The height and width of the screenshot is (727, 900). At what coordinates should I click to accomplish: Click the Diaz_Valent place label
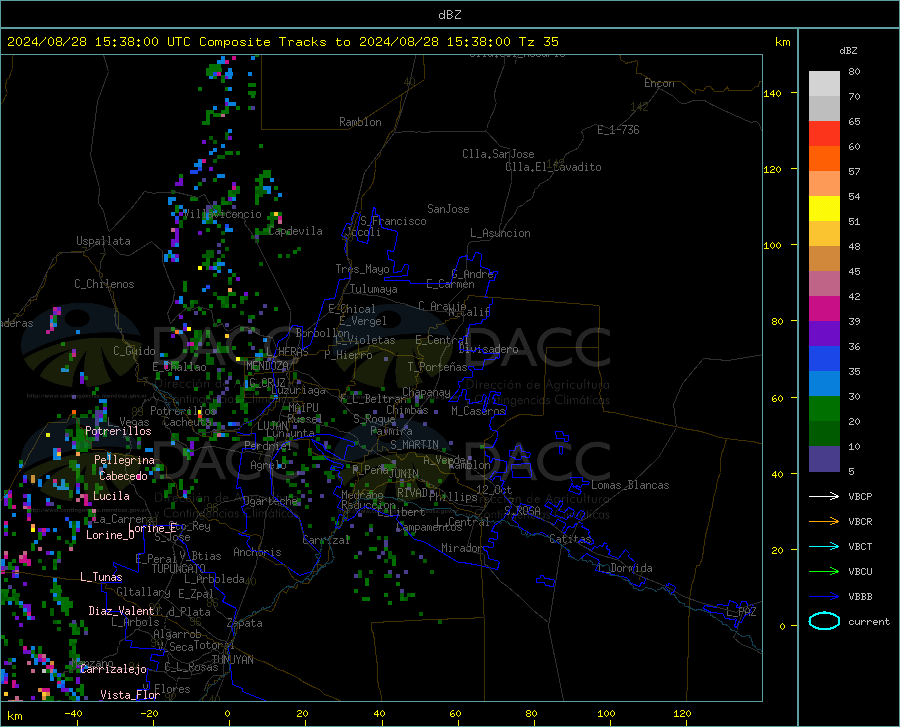tap(121, 611)
